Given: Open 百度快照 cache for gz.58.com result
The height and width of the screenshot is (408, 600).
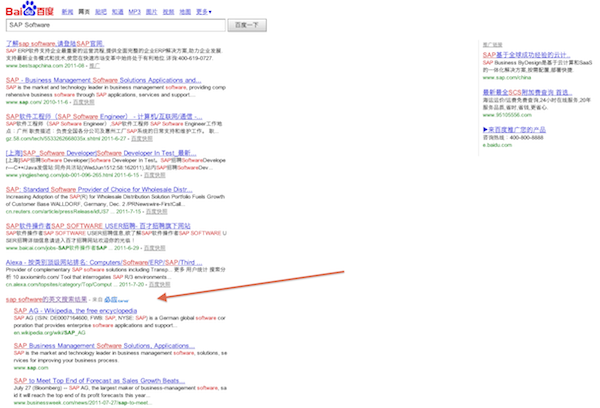Looking at the screenshot, I should [142, 139].
